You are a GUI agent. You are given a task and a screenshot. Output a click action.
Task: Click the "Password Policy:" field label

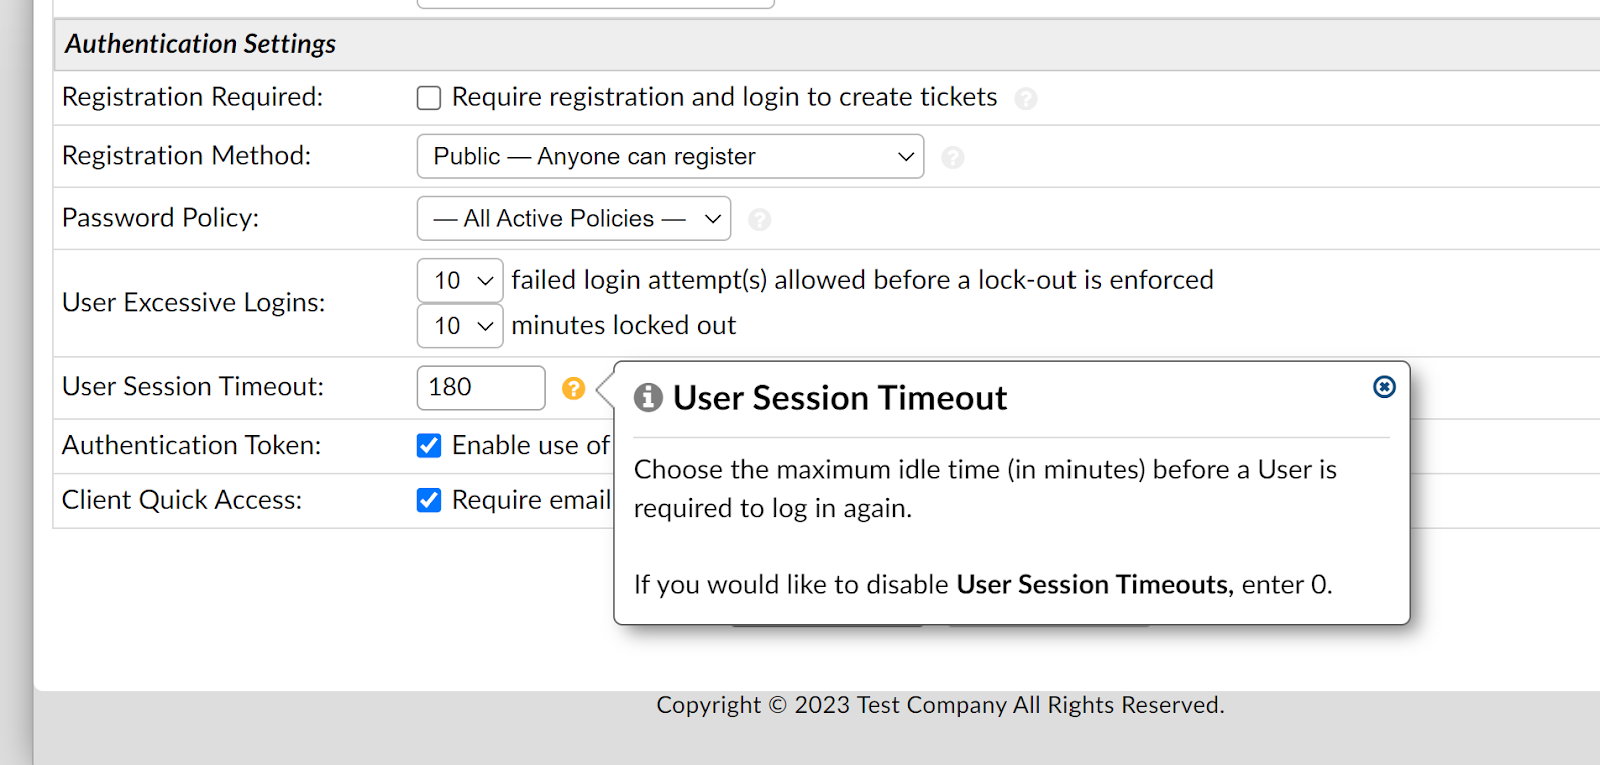(160, 218)
